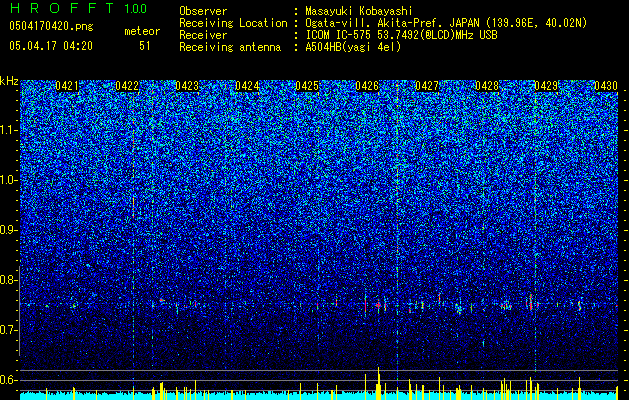Click the observer name Masayuki Kobayashi
629x400 pixels.
pyautogui.click(x=359, y=11)
